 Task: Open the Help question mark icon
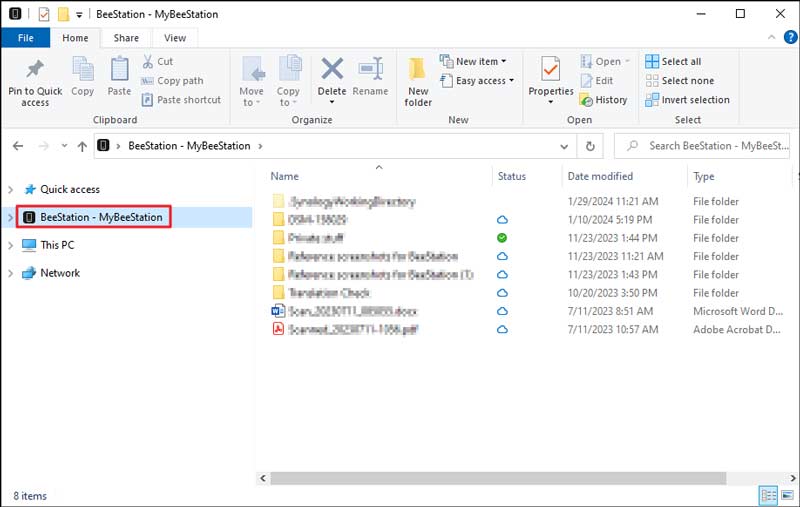pos(790,37)
